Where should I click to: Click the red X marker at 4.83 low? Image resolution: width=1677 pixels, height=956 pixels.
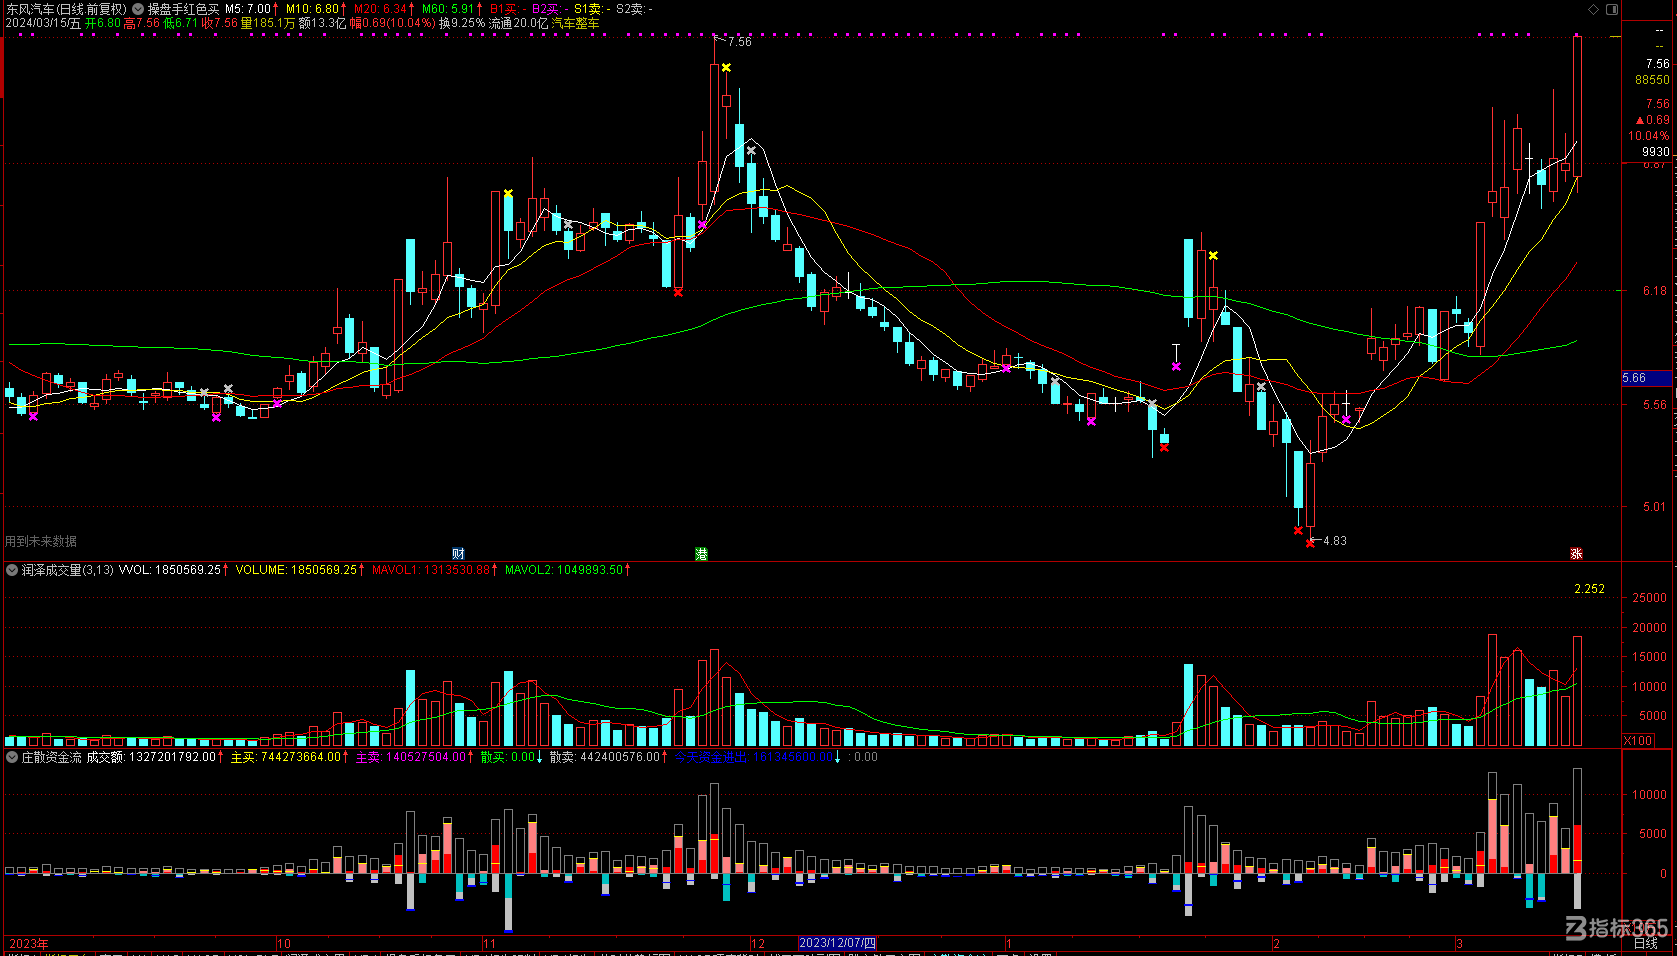click(1310, 543)
